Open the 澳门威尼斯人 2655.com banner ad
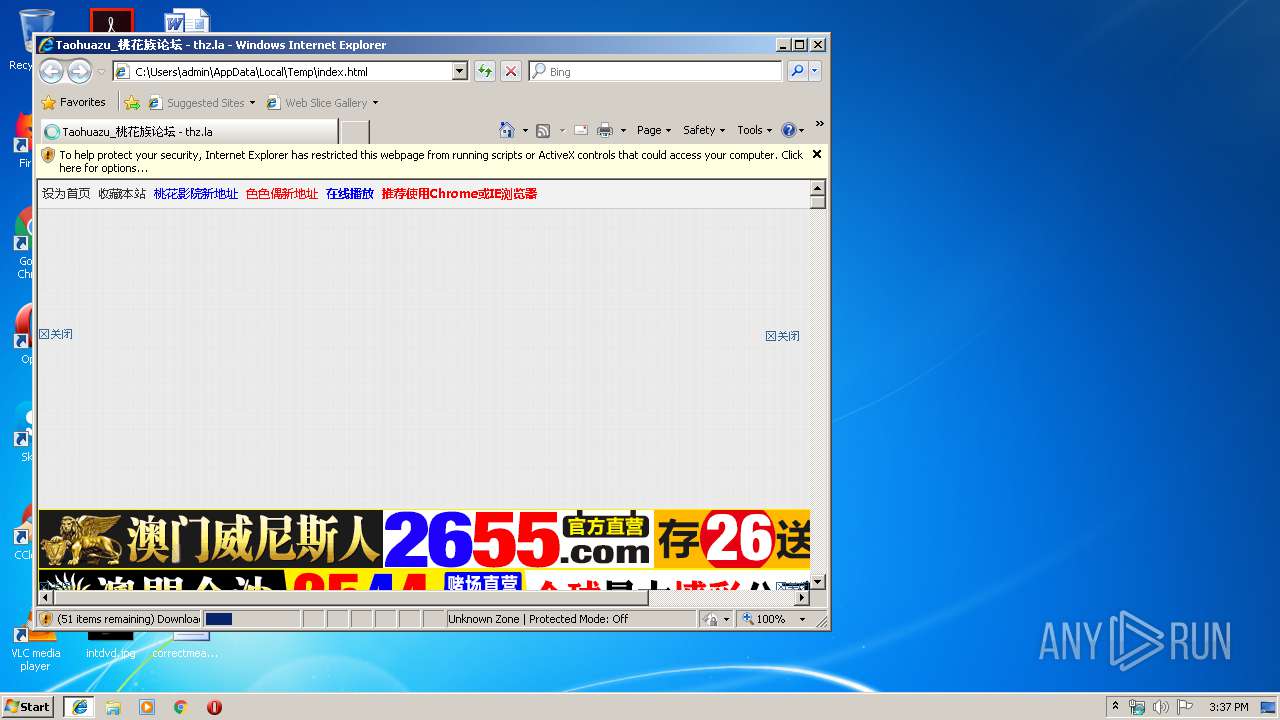This screenshot has width=1280, height=720. (x=424, y=539)
